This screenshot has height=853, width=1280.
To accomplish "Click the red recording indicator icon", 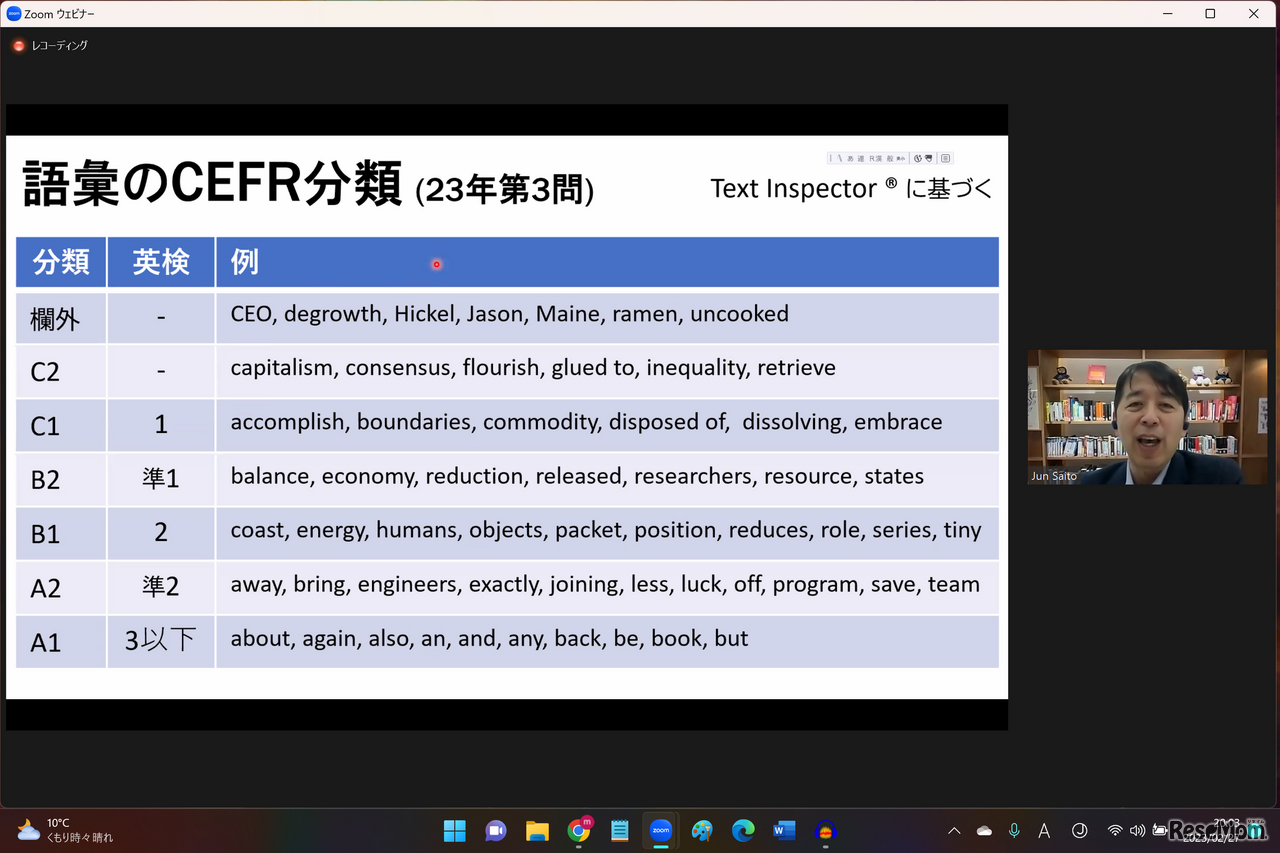I will [19, 45].
